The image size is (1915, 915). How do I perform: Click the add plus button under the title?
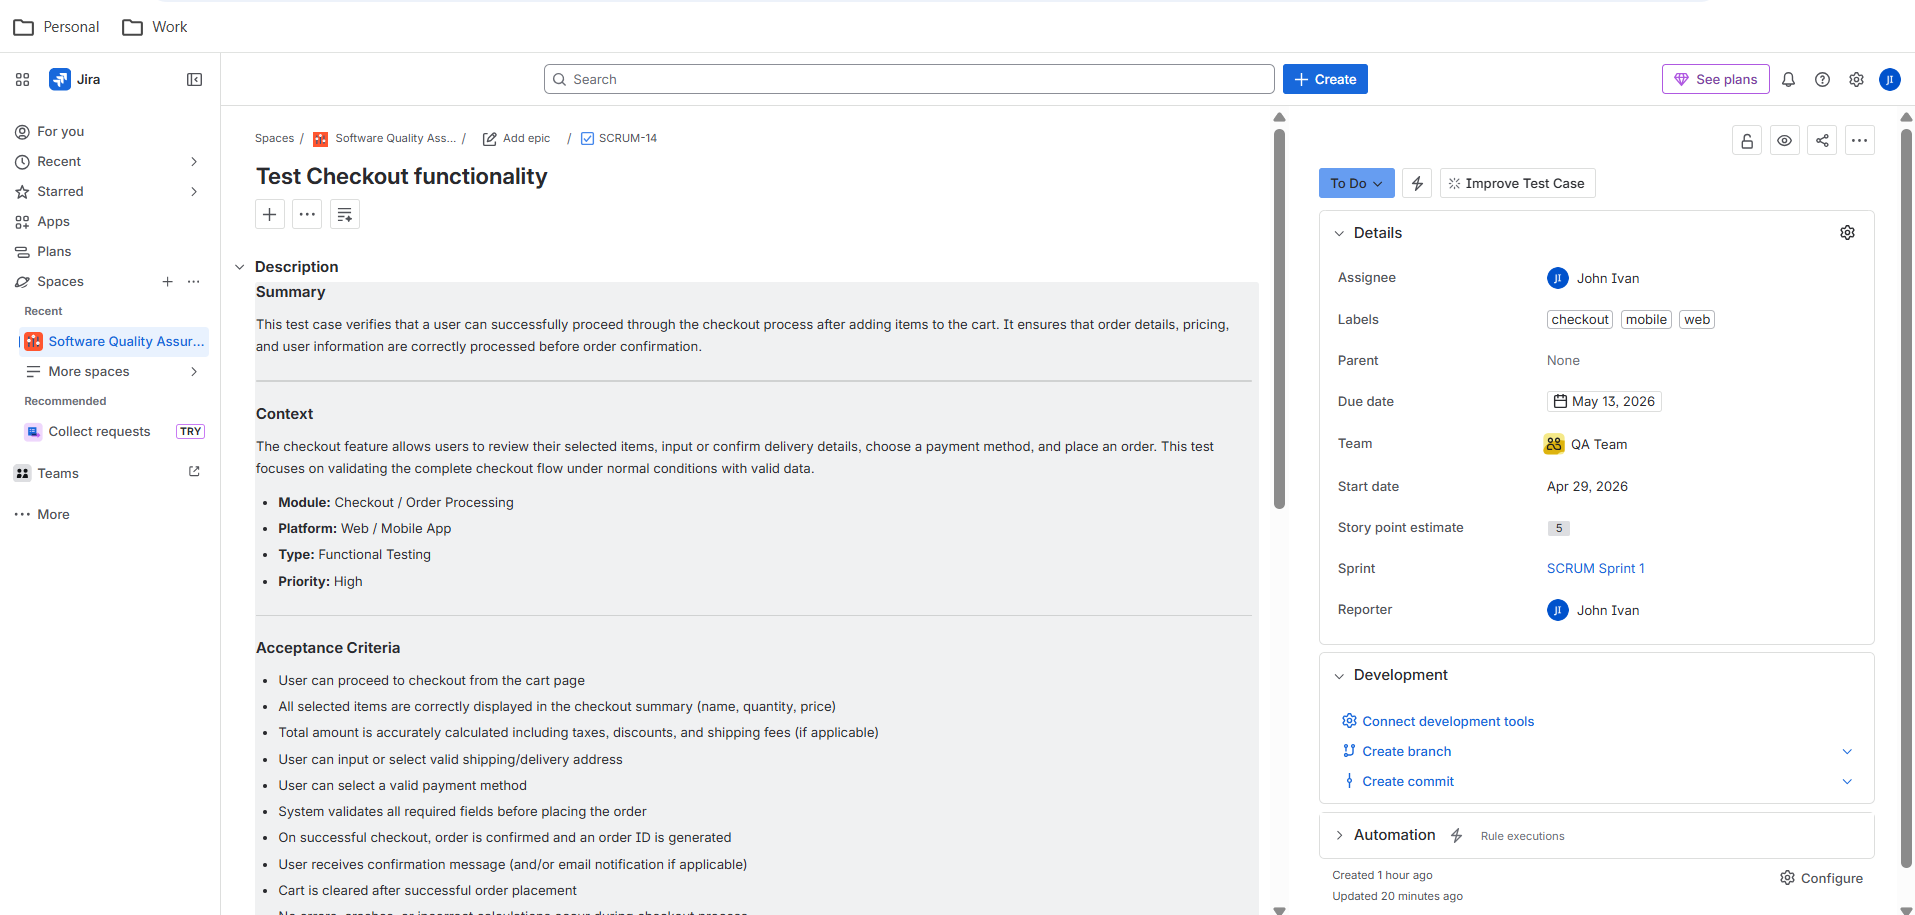point(270,214)
